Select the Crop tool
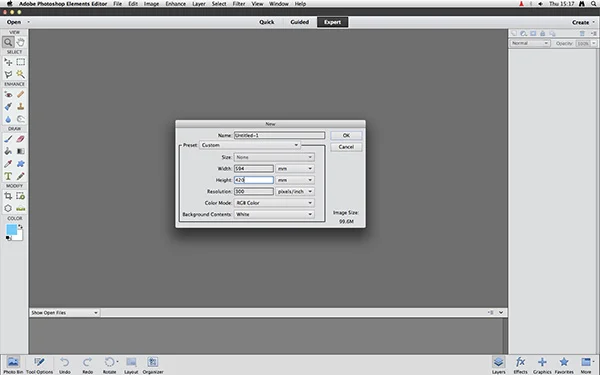 (x=8, y=196)
